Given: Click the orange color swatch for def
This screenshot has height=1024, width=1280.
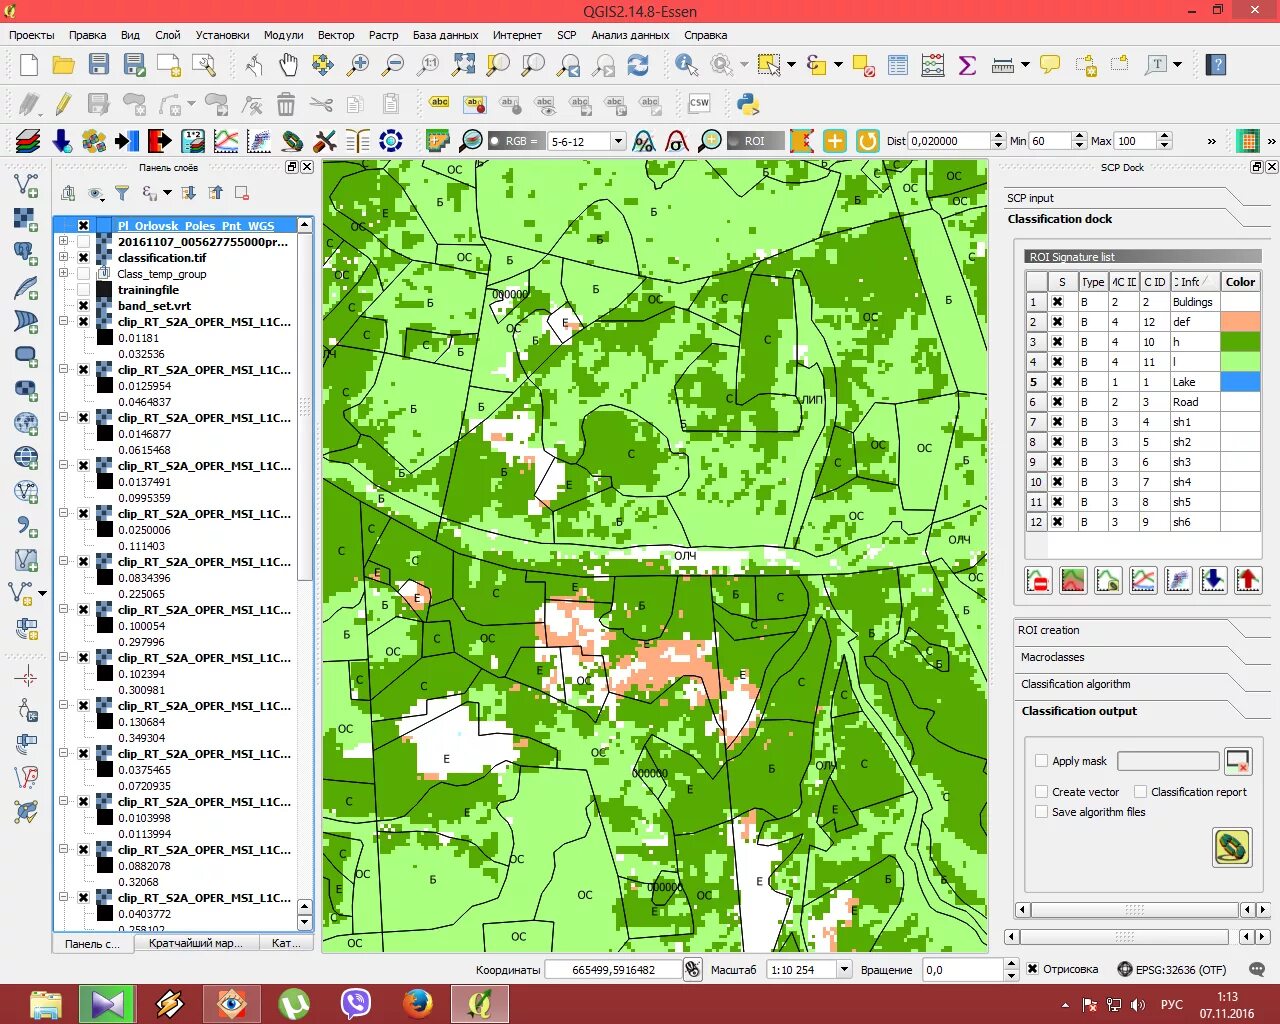Looking at the screenshot, I should pyautogui.click(x=1240, y=322).
